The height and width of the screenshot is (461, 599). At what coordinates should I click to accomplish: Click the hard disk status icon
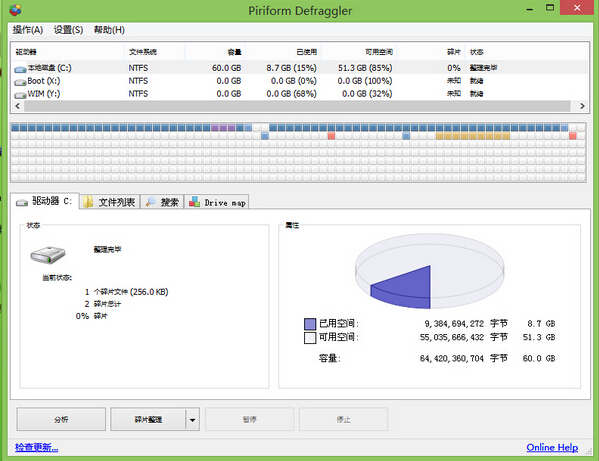(48, 255)
